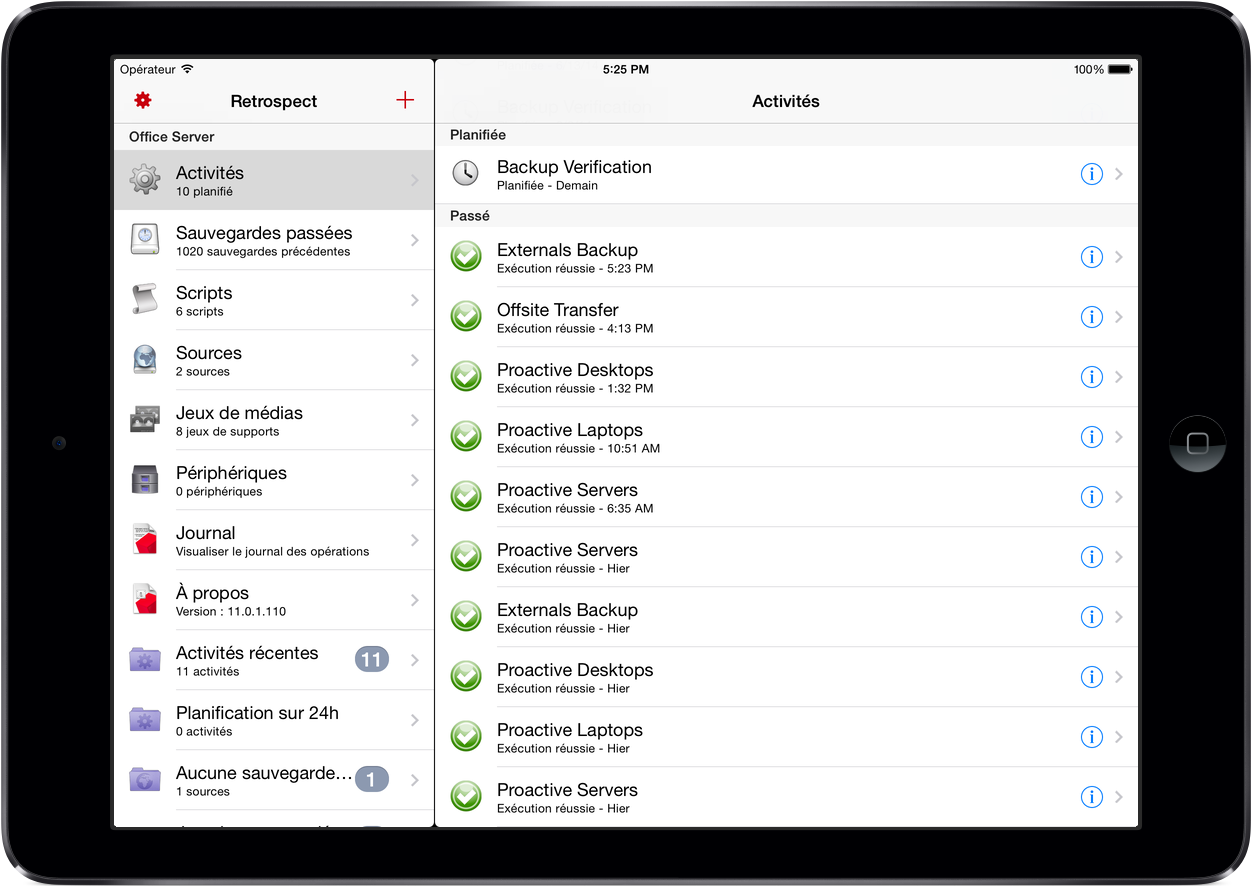Screen dimensions: 1252x886
Task: Tap the Planifiée section header
Action: 787,135
